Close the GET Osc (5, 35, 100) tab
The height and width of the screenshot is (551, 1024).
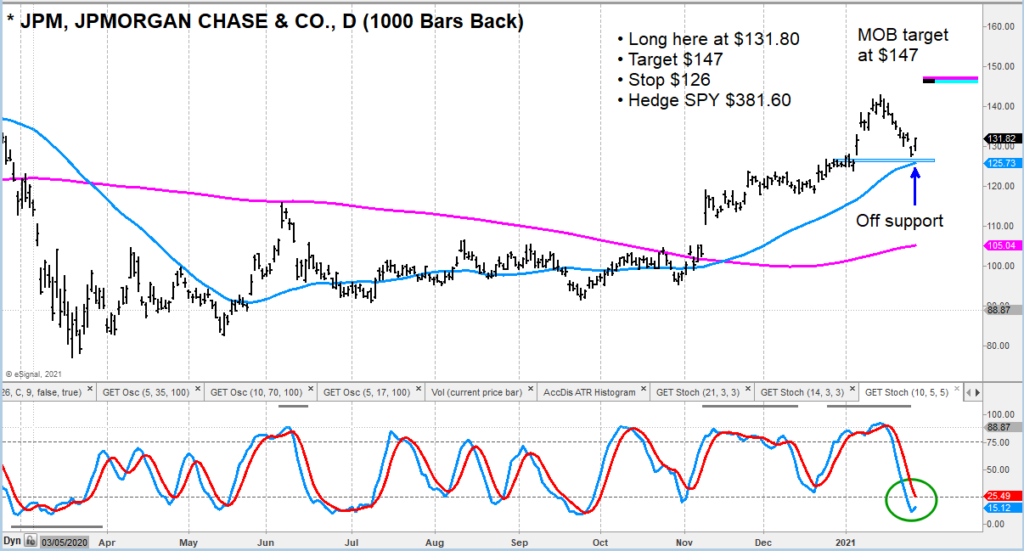198,390
